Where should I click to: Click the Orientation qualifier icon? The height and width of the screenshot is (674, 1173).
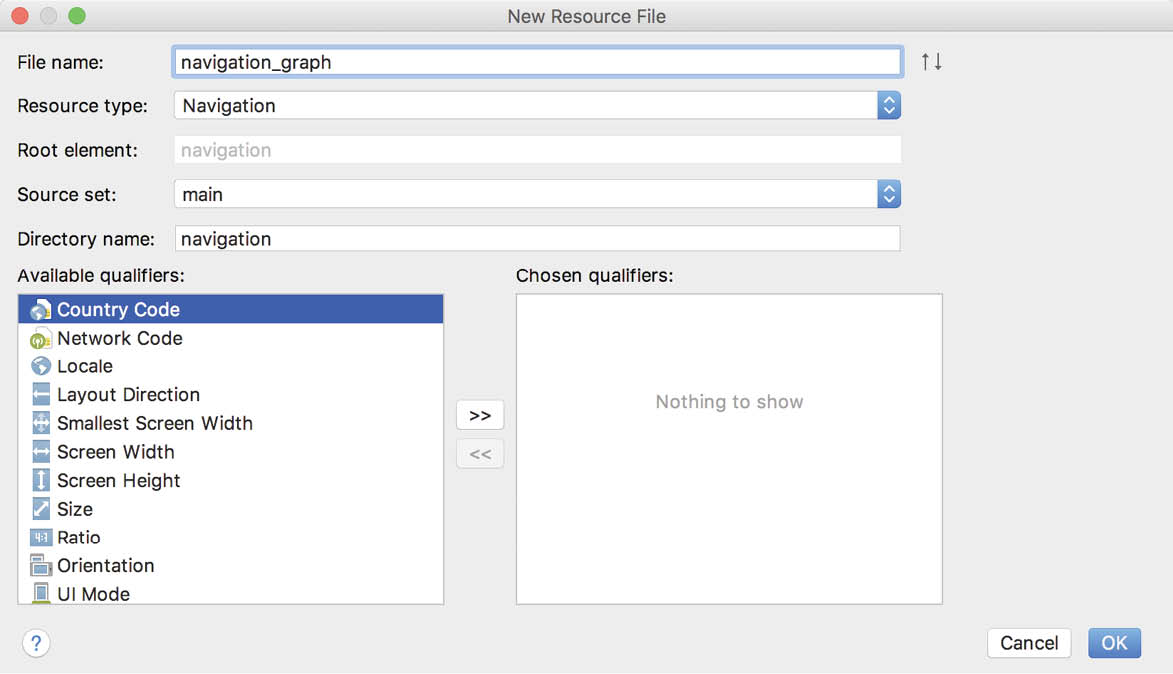[x=40, y=566]
